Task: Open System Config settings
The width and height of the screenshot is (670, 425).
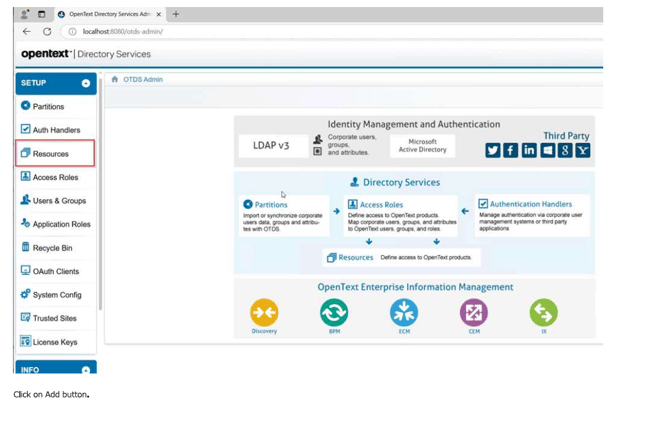Action: tap(56, 295)
